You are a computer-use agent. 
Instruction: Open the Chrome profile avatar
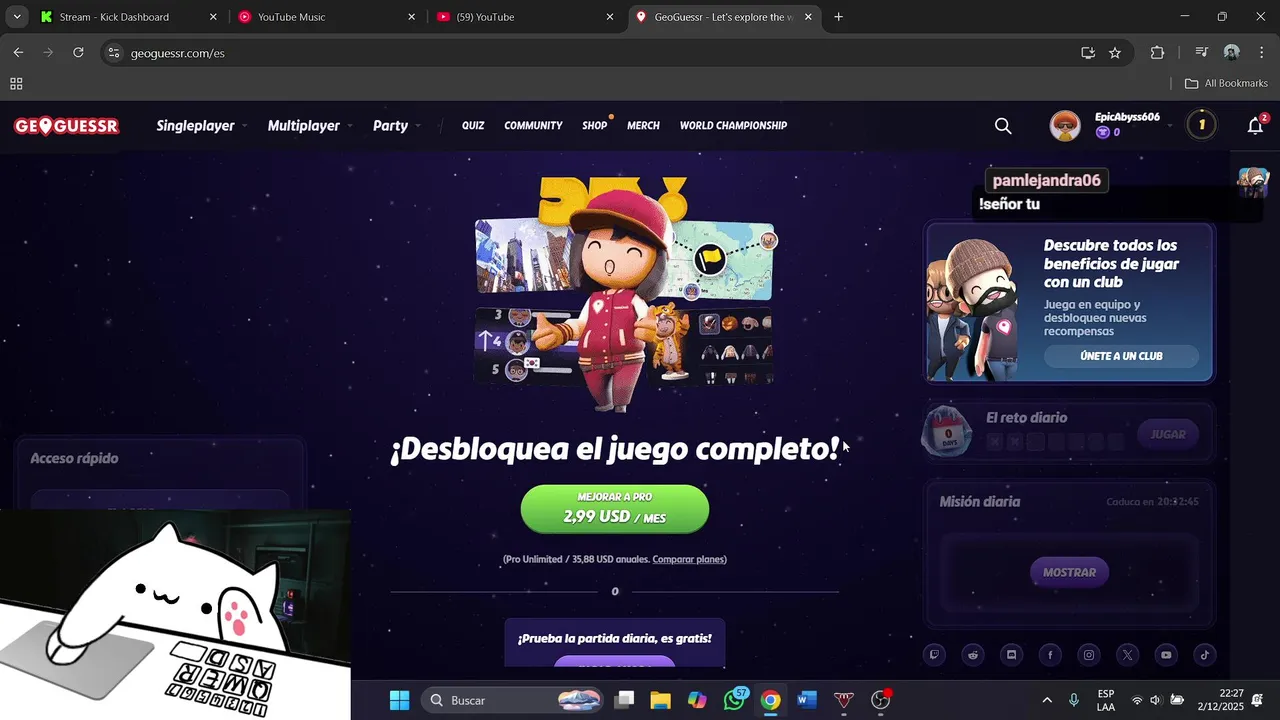coord(1232,53)
